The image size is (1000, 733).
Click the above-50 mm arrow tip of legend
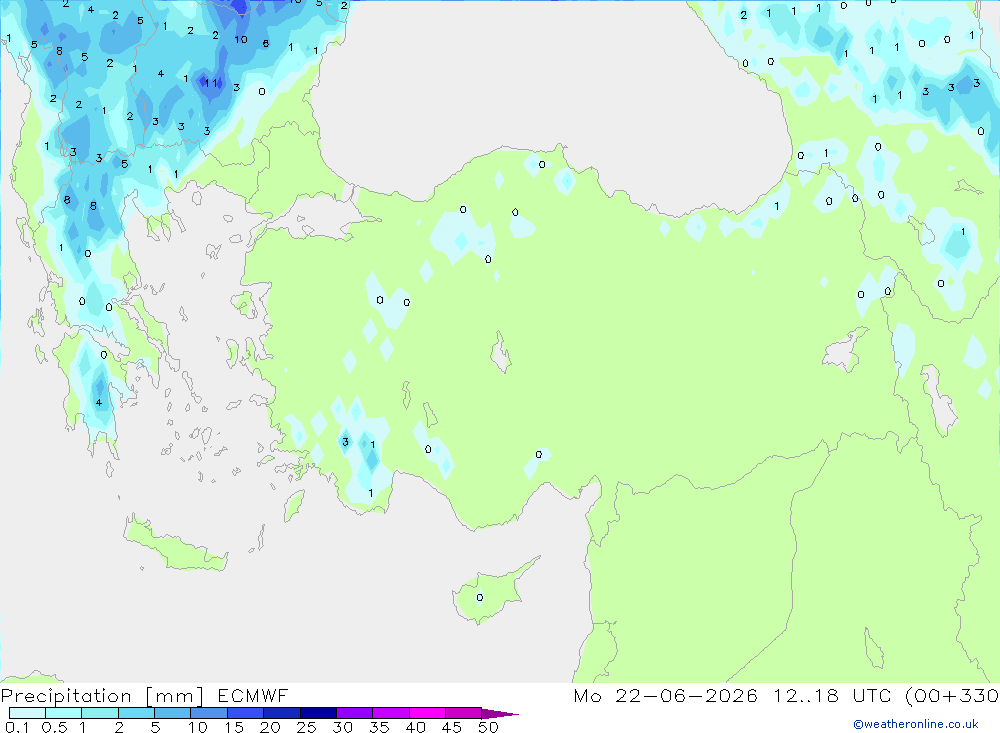click(499, 714)
